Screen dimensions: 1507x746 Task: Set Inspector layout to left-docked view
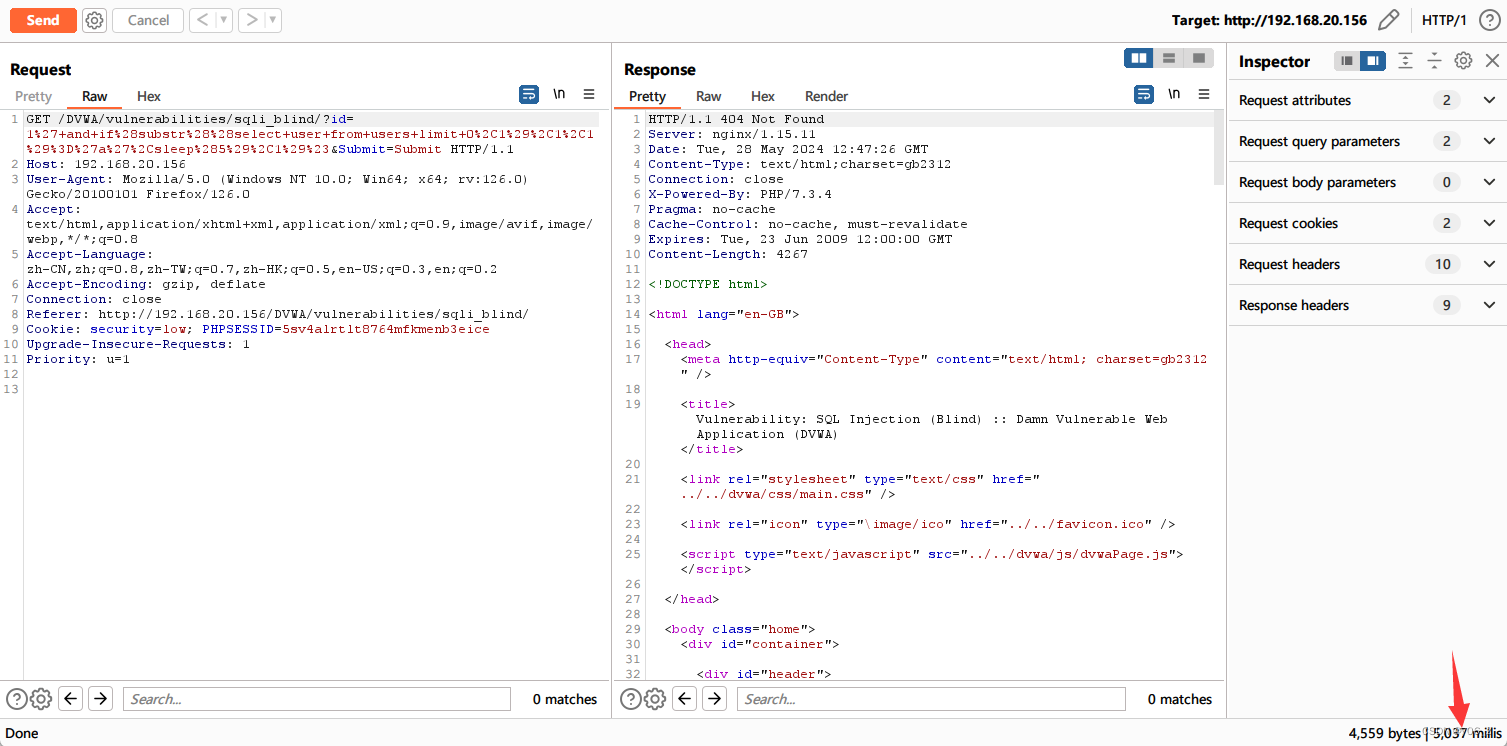click(1347, 61)
